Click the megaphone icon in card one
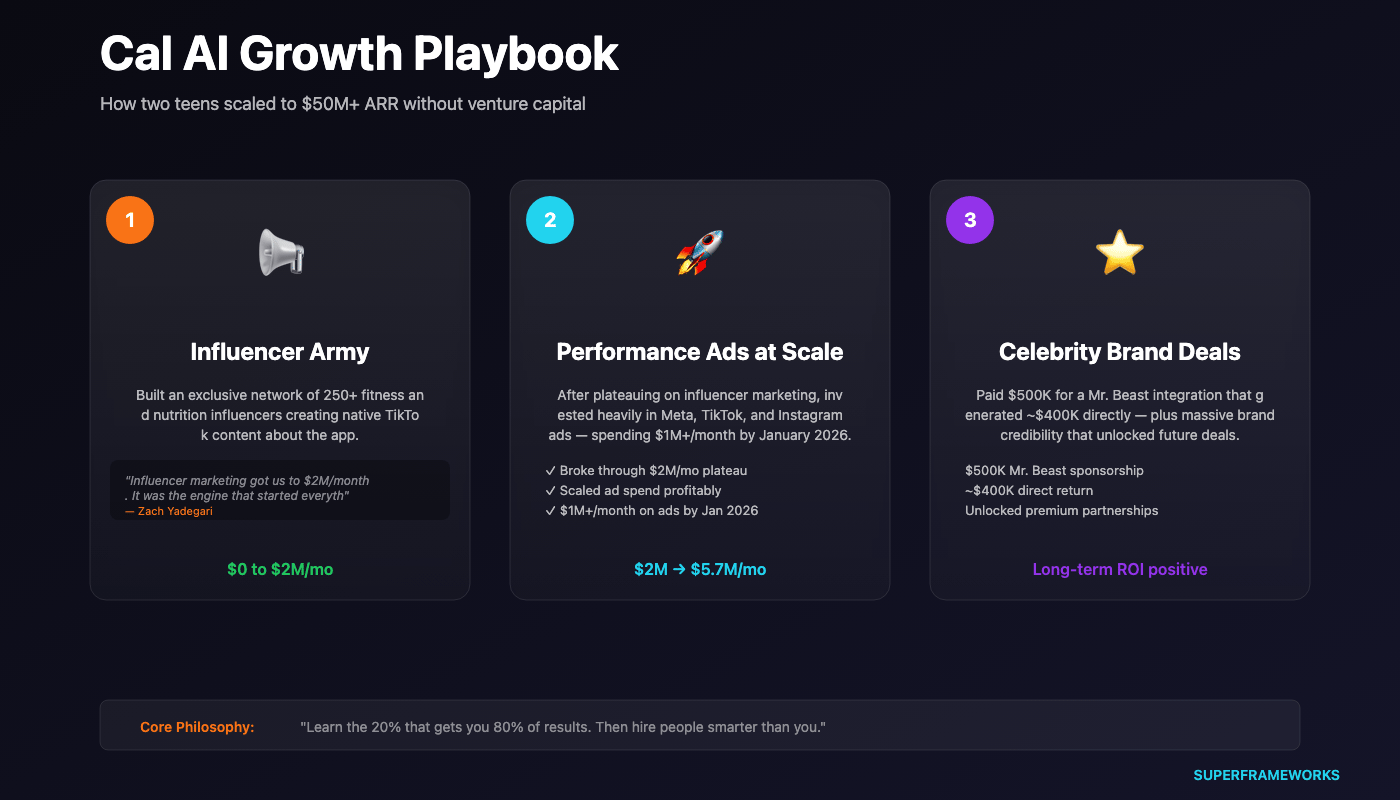Image resolution: width=1400 pixels, height=800 pixels. (x=281, y=252)
